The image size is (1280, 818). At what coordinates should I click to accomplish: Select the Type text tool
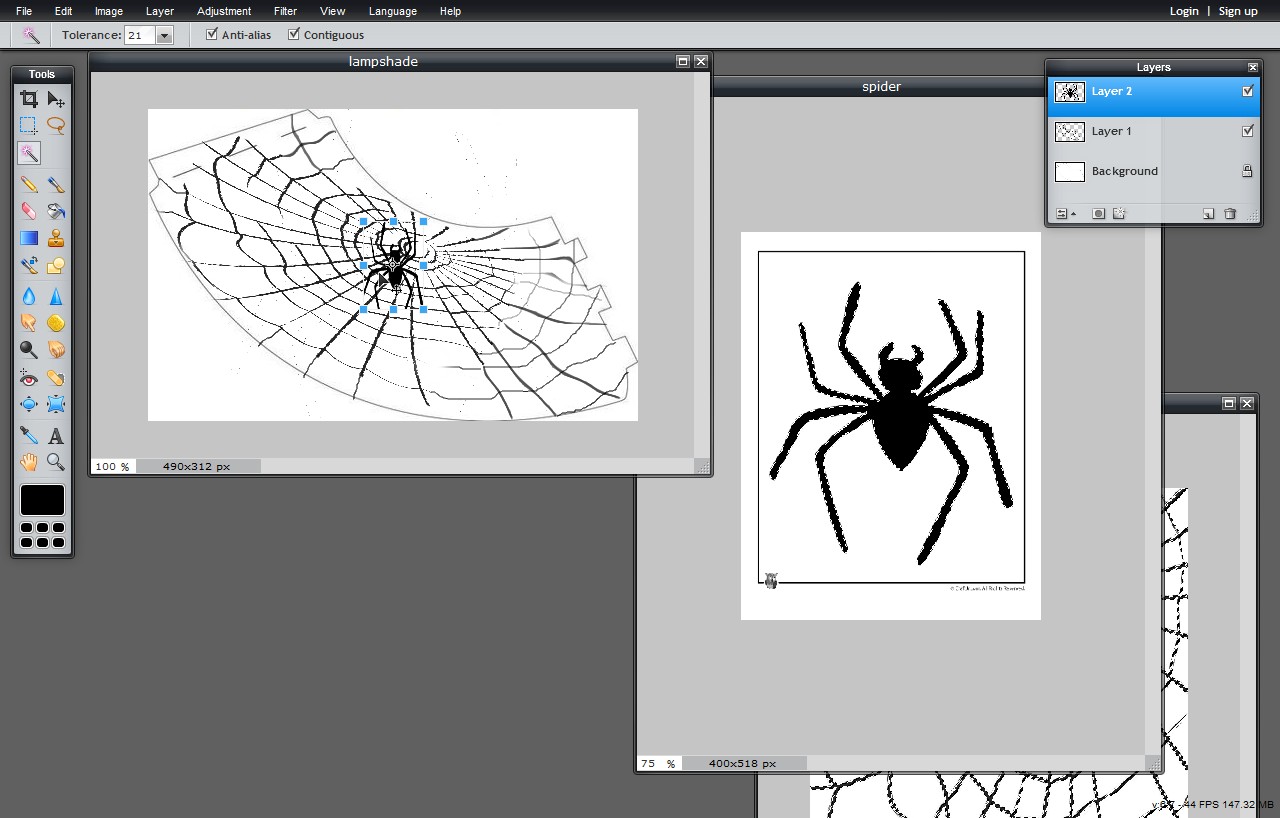click(x=56, y=435)
